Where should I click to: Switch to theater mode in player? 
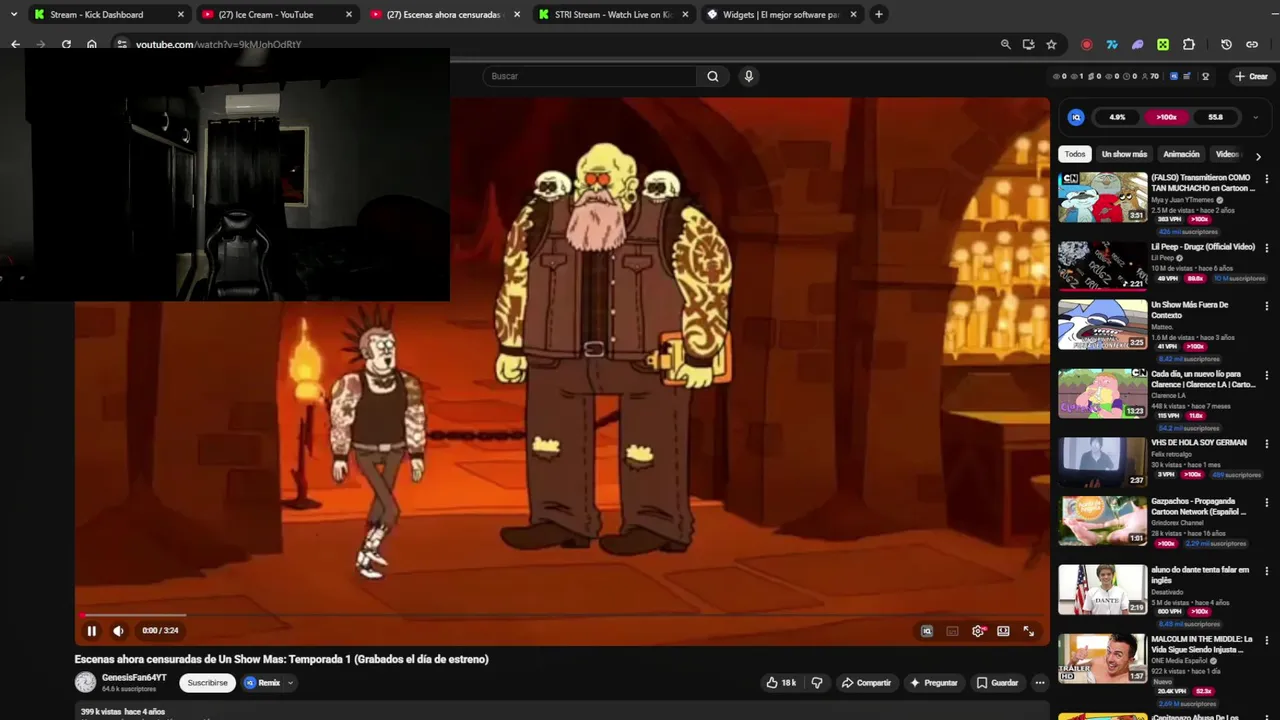click(1003, 631)
